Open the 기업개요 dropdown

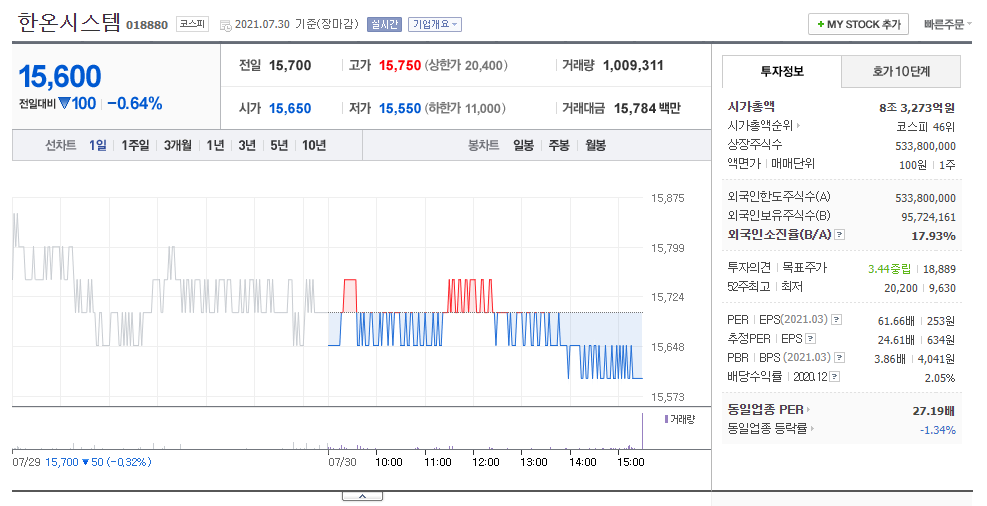[435, 25]
